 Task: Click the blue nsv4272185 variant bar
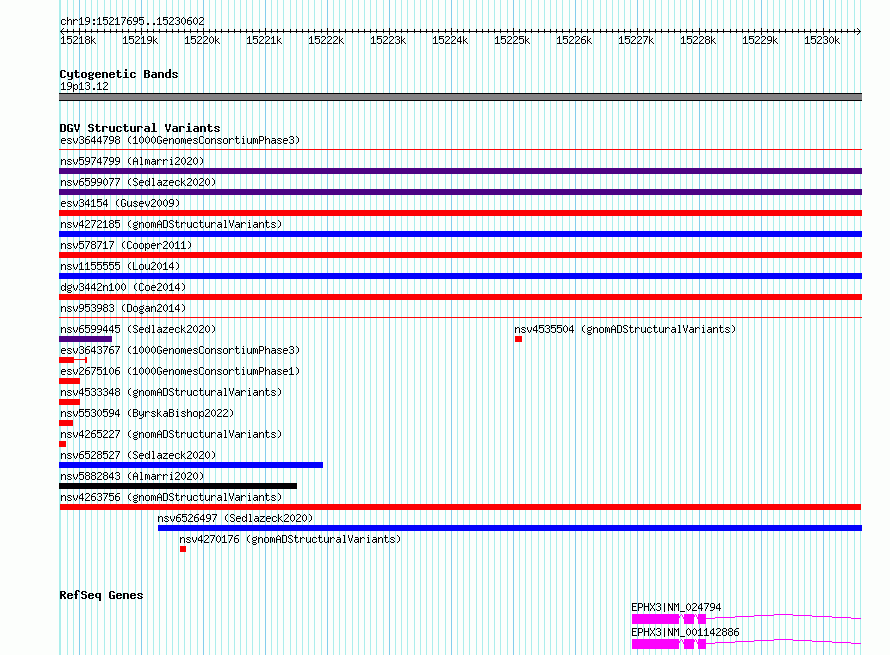[460, 234]
